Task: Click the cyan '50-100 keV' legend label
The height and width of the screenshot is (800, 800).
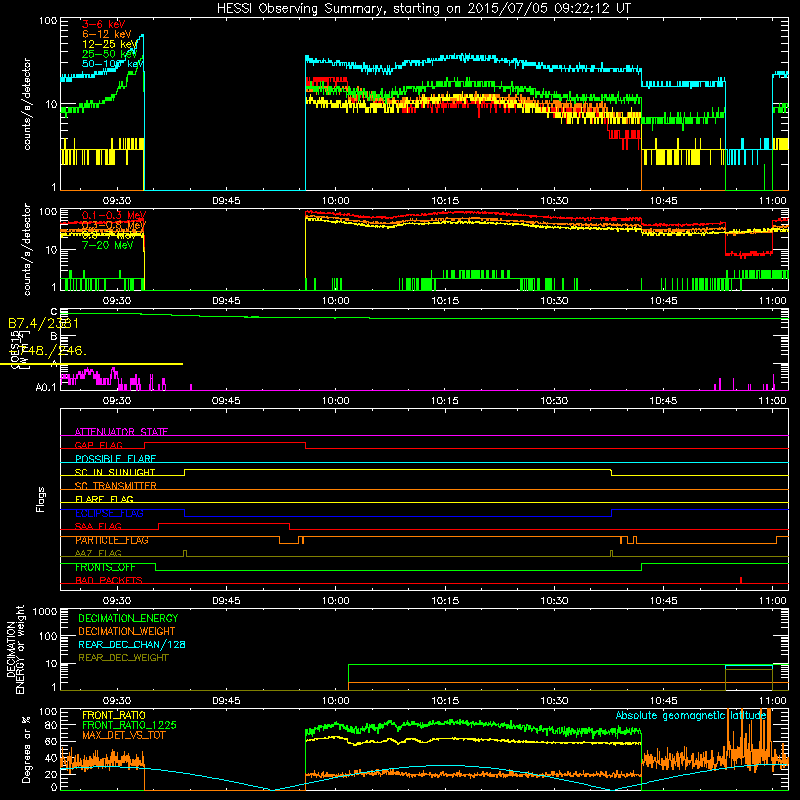Action: coord(113,64)
